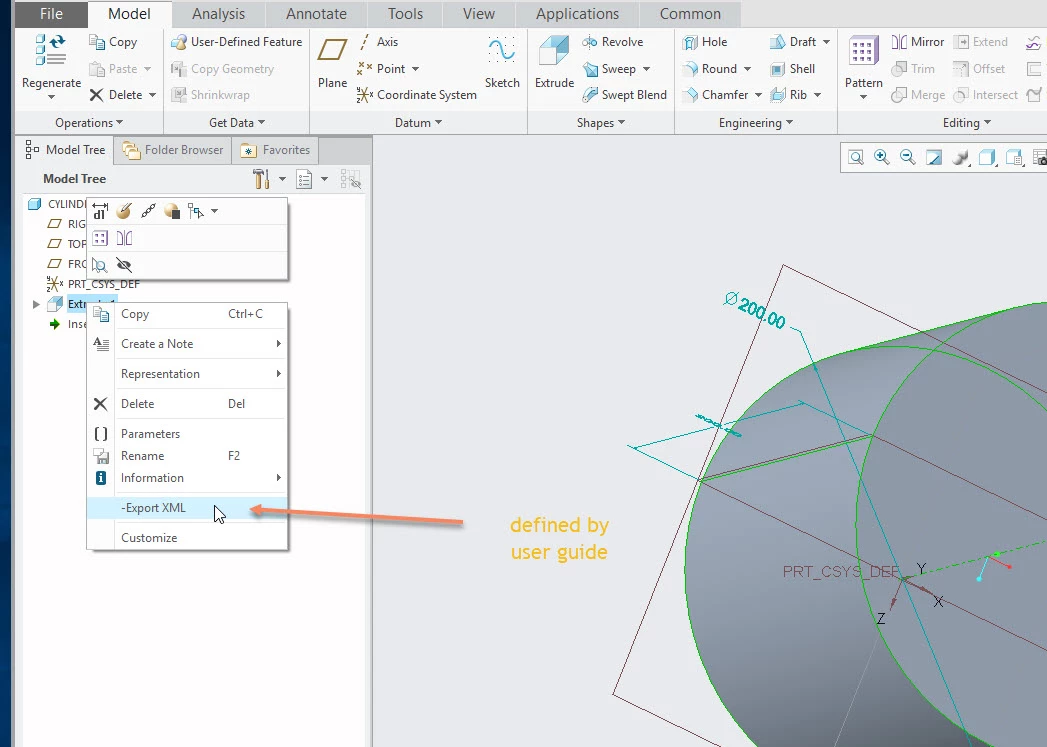Open the Operations group dropdown
This screenshot has width=1047, height=747.
(x=89, y=123)
